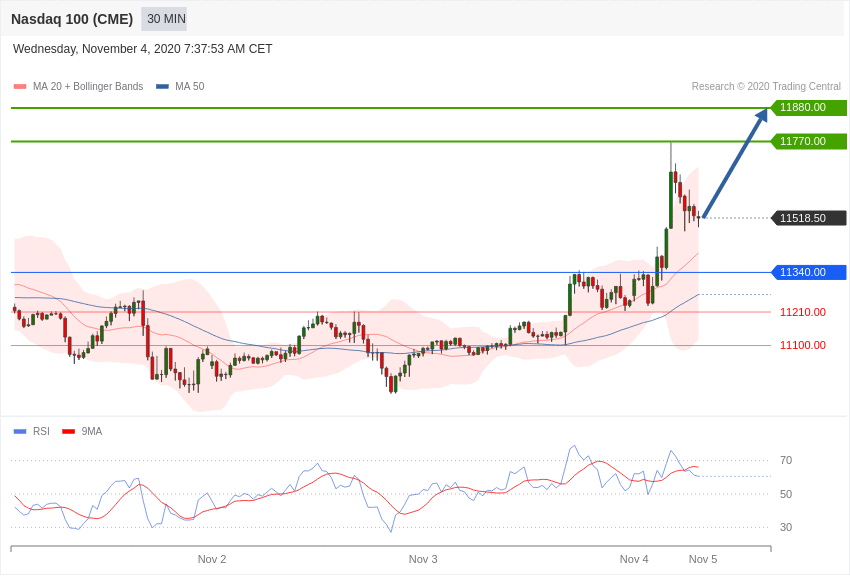Click the 'Research © 2020 Trading Central' credit
850x576 pixels.
[x=766, y=86]
